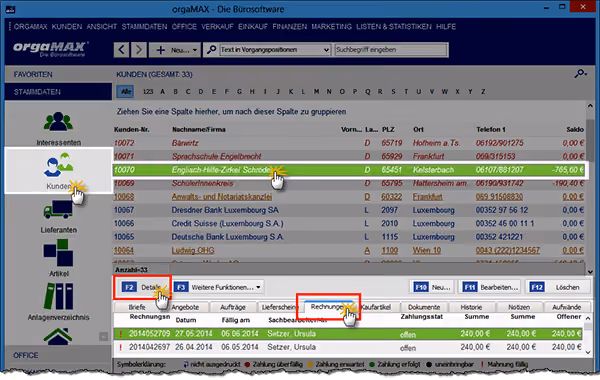The image size is (600, 380).
Task: Open the HILFE menu
Action: point(446,27)
